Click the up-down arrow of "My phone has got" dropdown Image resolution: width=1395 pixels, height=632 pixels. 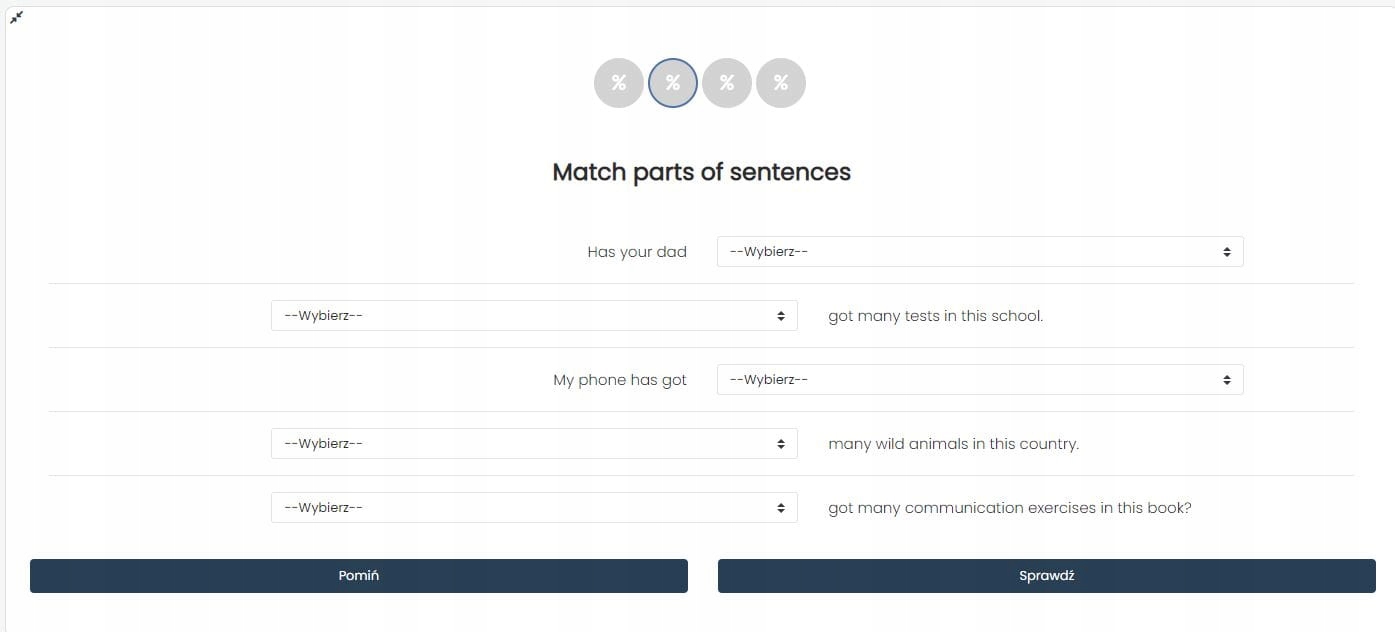[x=1227, y=380]
